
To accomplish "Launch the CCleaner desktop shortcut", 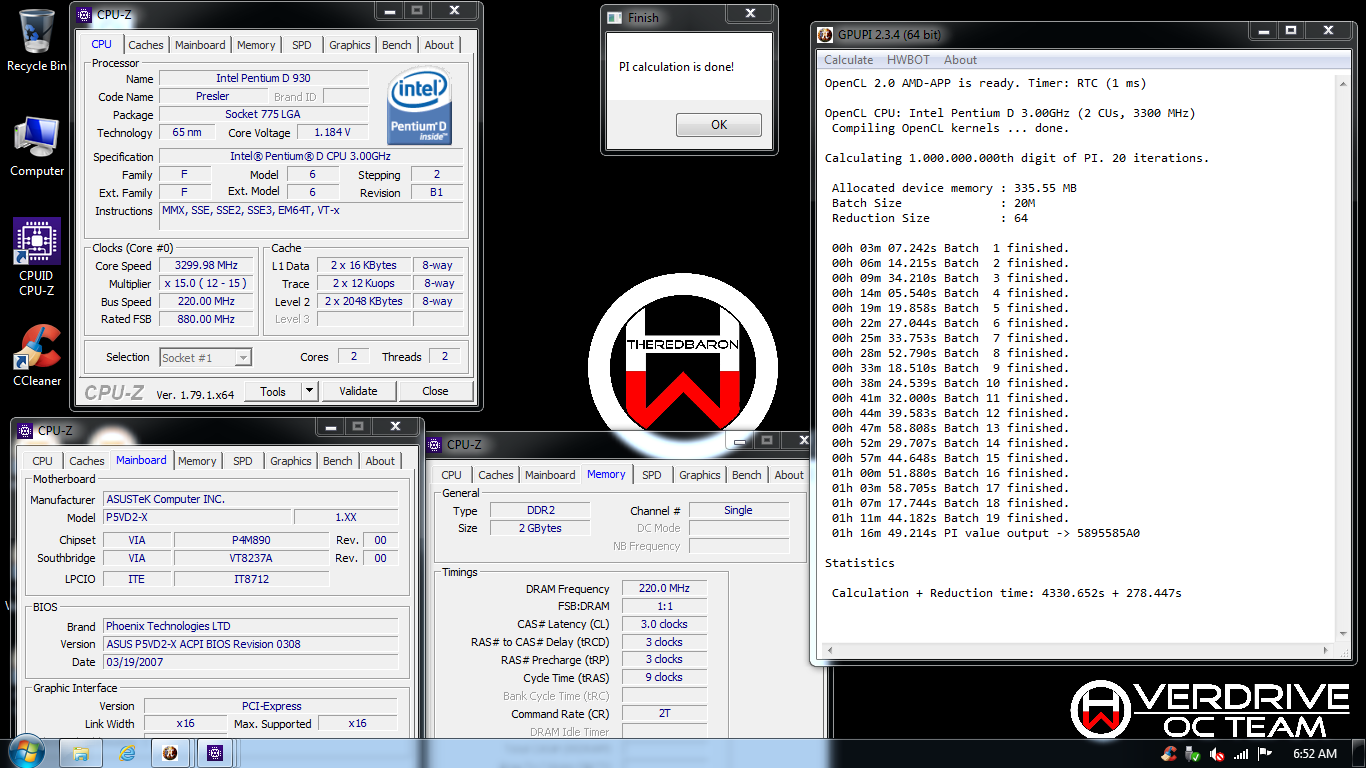I will click(37, 355).
